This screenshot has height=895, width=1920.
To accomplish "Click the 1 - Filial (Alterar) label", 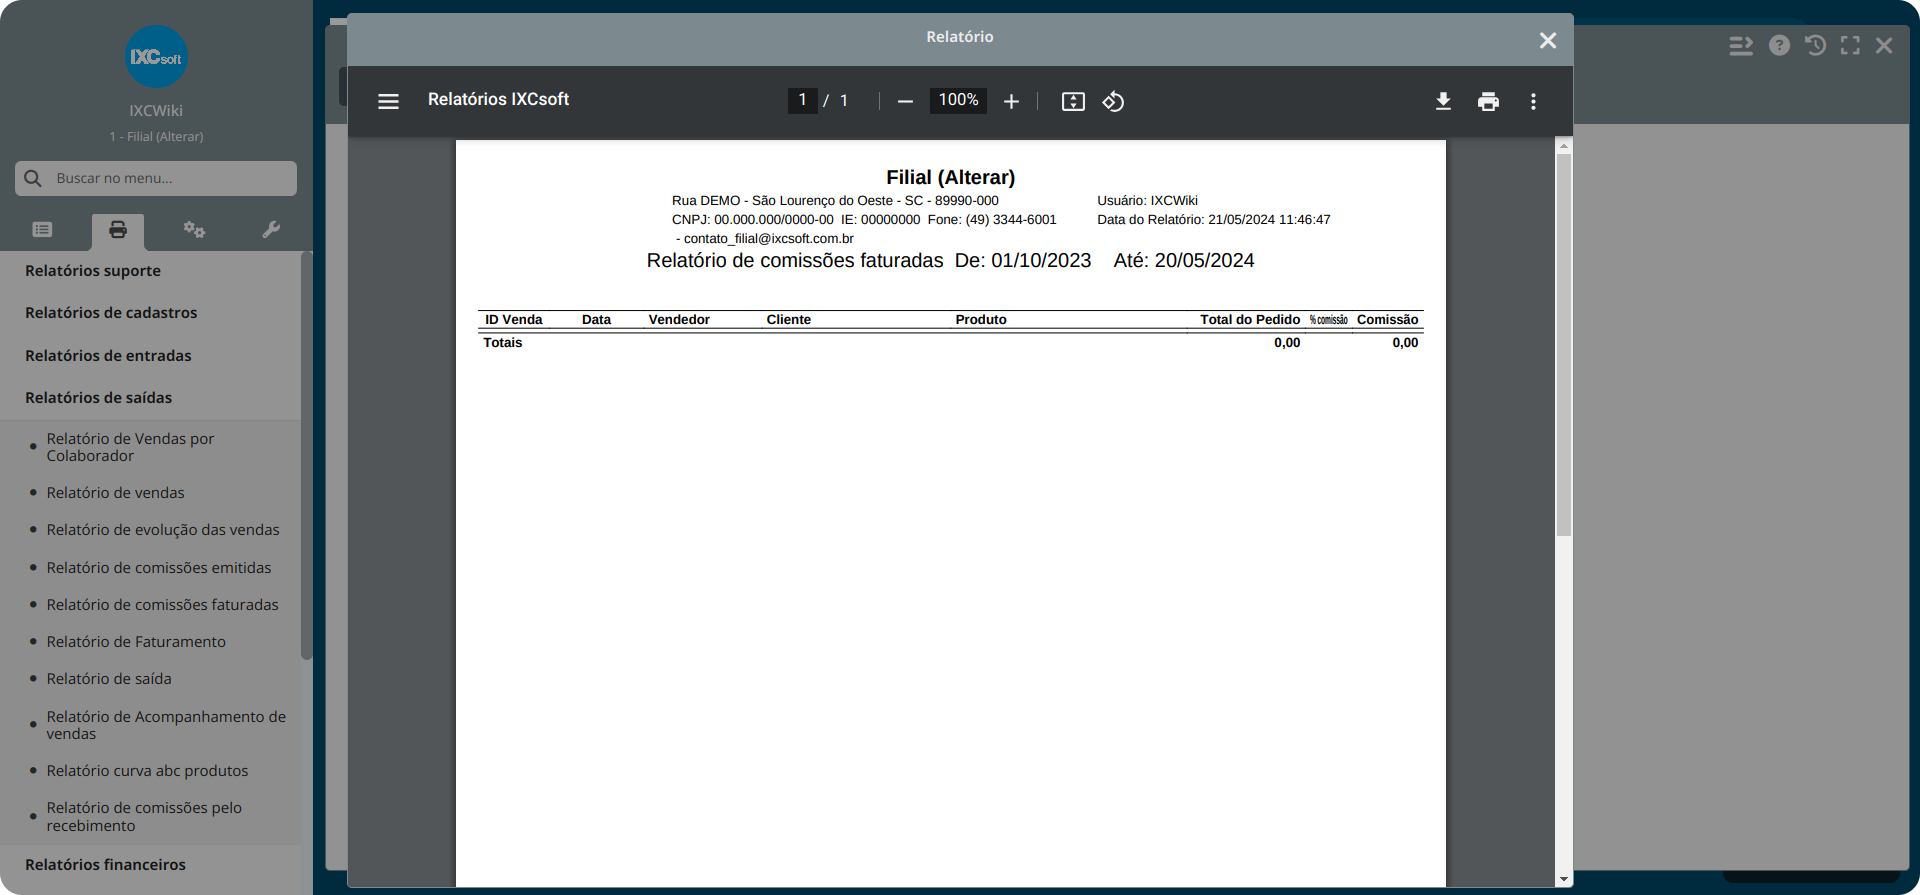I will coord(156,137).
